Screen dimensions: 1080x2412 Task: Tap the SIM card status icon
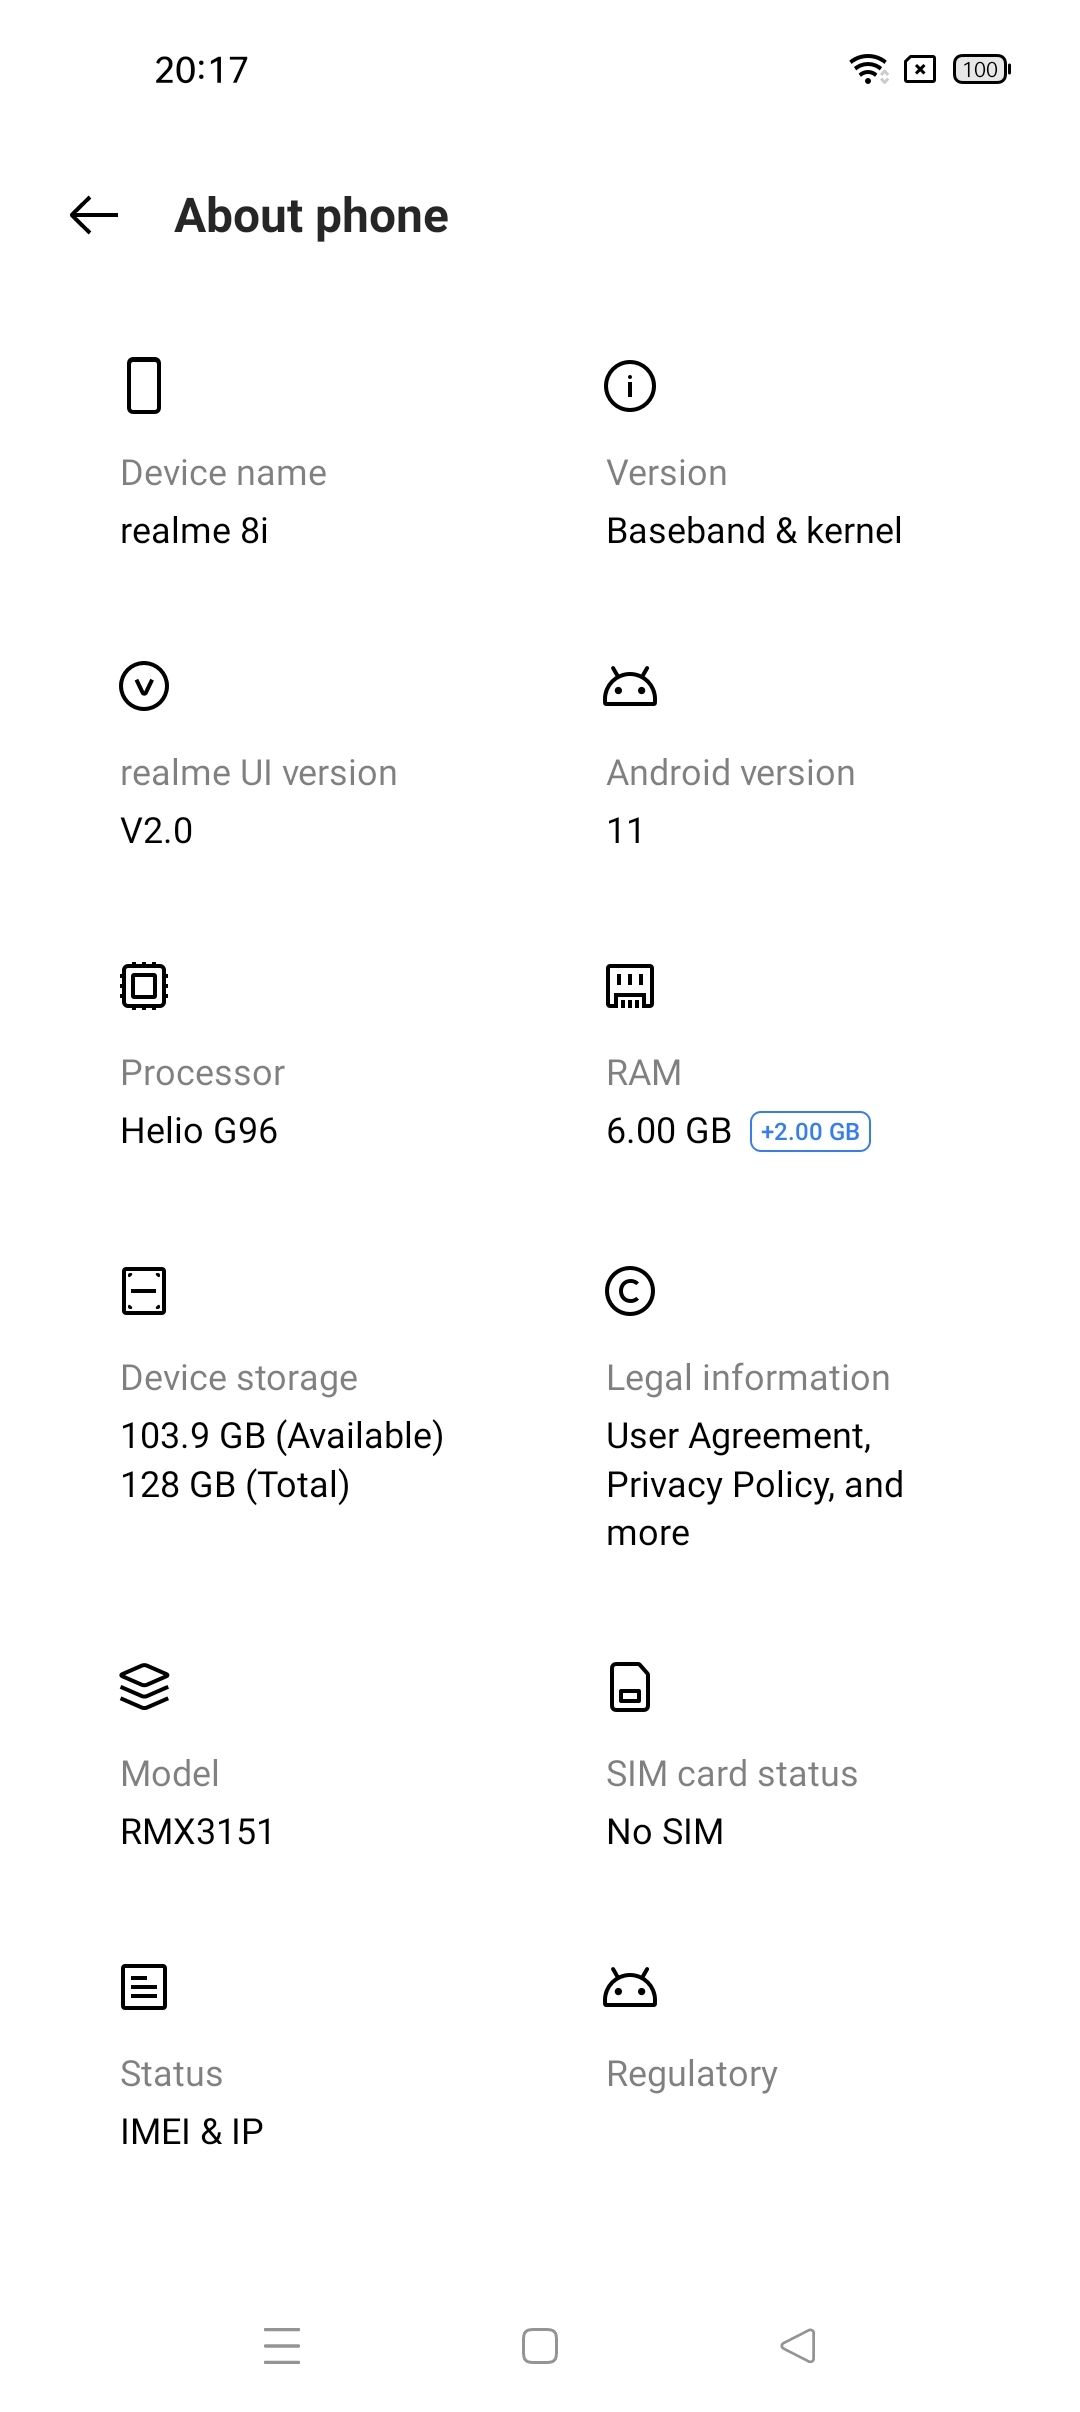(630, 1687)
